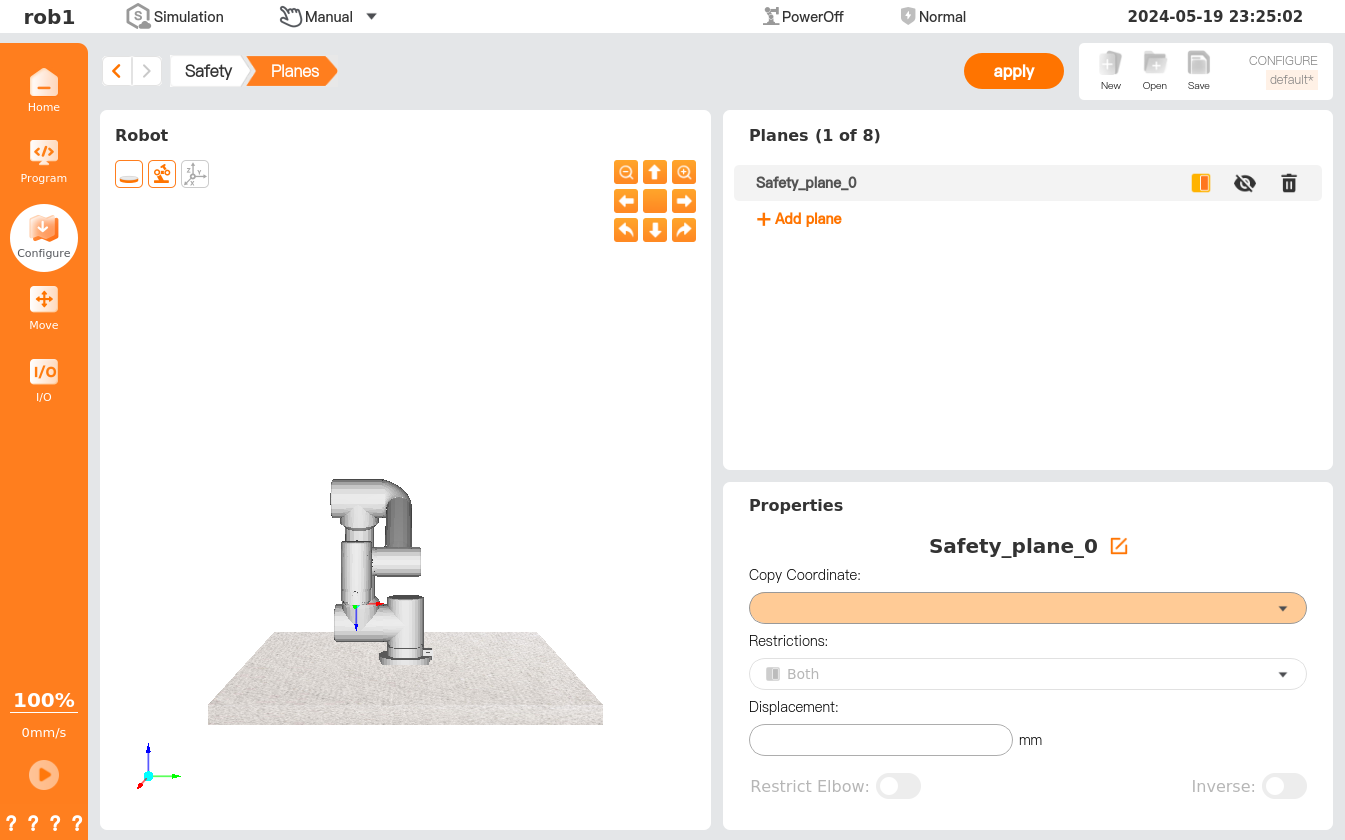Zoom in the robot 3D view
The height and width of the screenshot is (840, 1345).
[684, 172]
